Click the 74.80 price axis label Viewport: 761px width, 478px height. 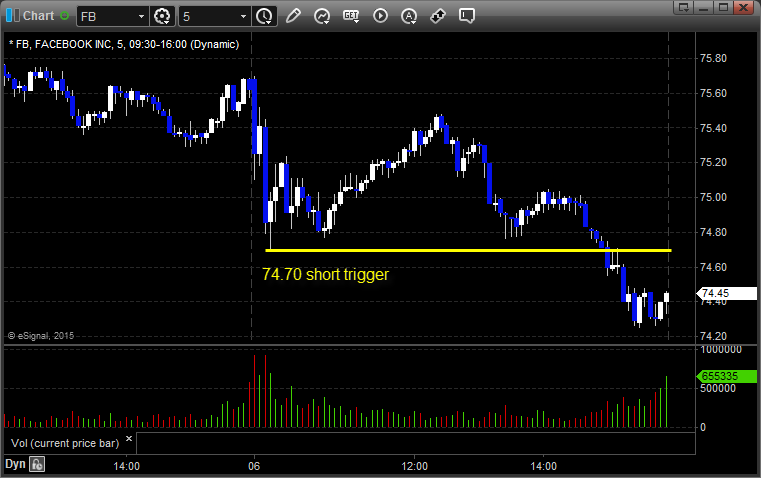tap(713, 232)
